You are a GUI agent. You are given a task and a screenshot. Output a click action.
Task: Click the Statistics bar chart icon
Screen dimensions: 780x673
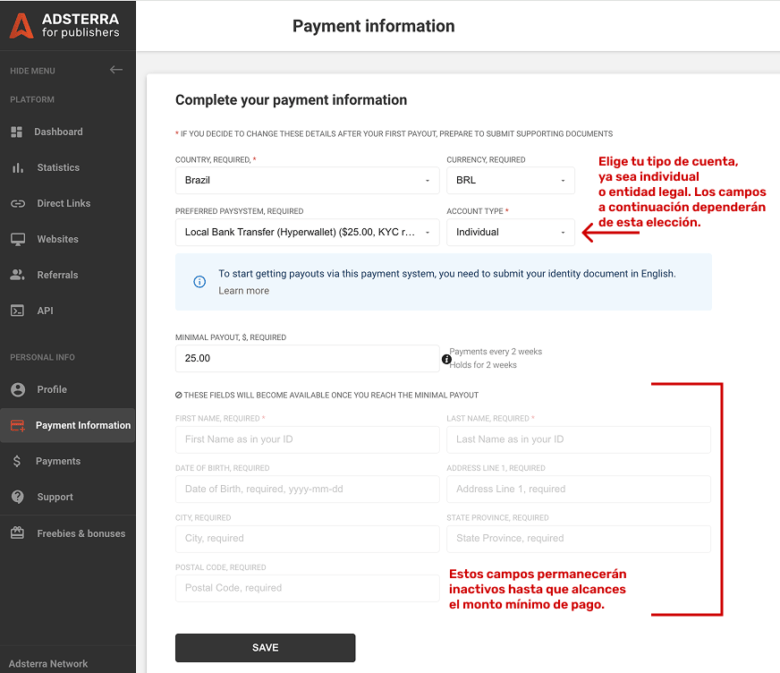[x=17, y=168]
